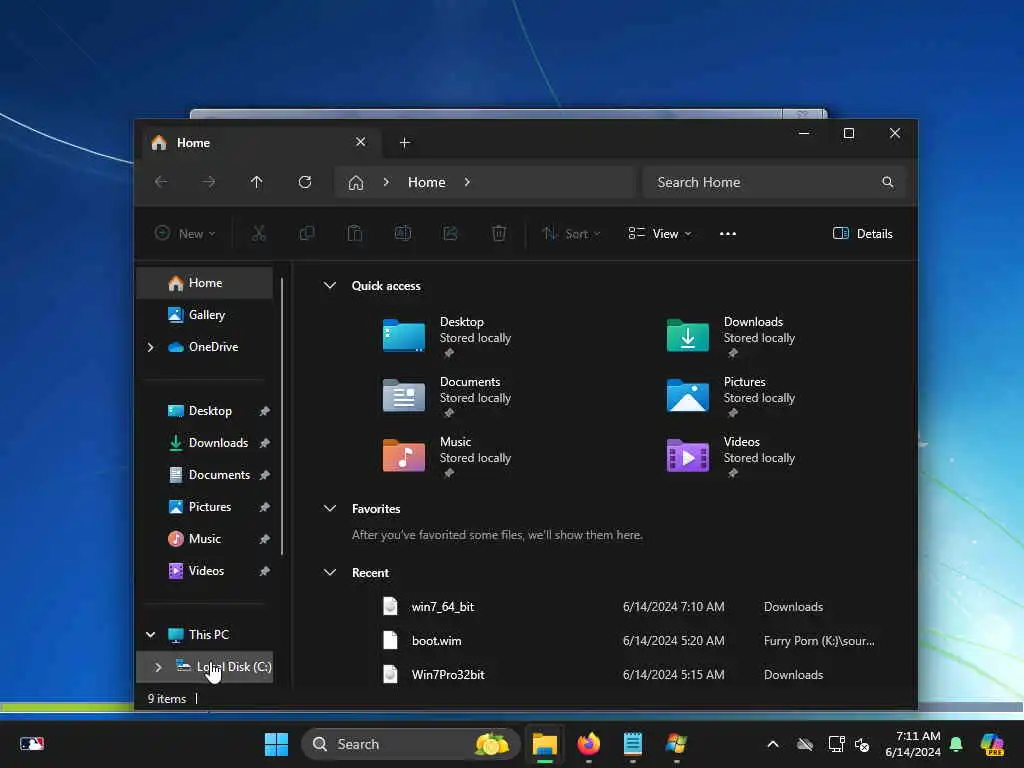Click the Forward navigation arrow
This screenshot has width=1024, height=768.
coord(209,182)
